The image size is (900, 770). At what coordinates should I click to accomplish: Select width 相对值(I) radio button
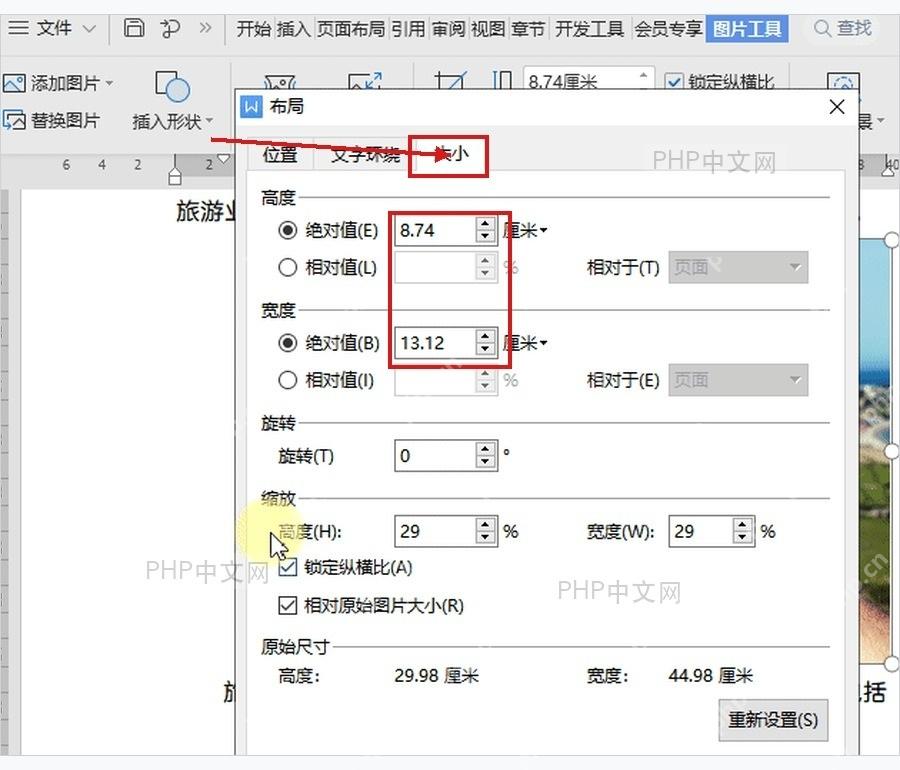click(288, 380)
